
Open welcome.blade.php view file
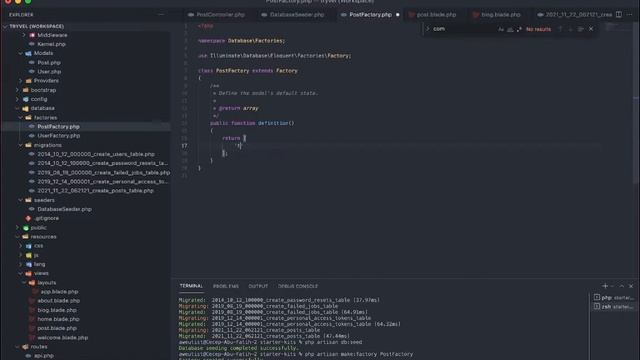[62, 338]
